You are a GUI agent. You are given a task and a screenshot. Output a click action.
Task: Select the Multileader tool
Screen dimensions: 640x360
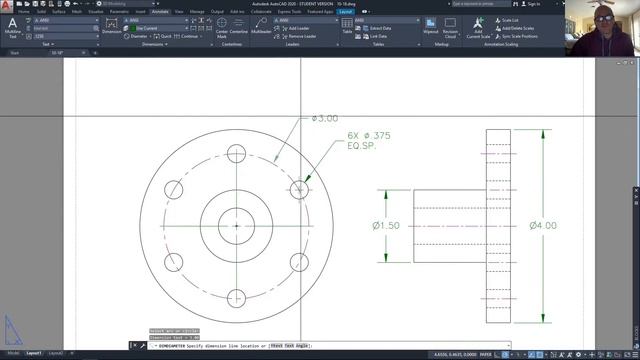pos(261,26)
